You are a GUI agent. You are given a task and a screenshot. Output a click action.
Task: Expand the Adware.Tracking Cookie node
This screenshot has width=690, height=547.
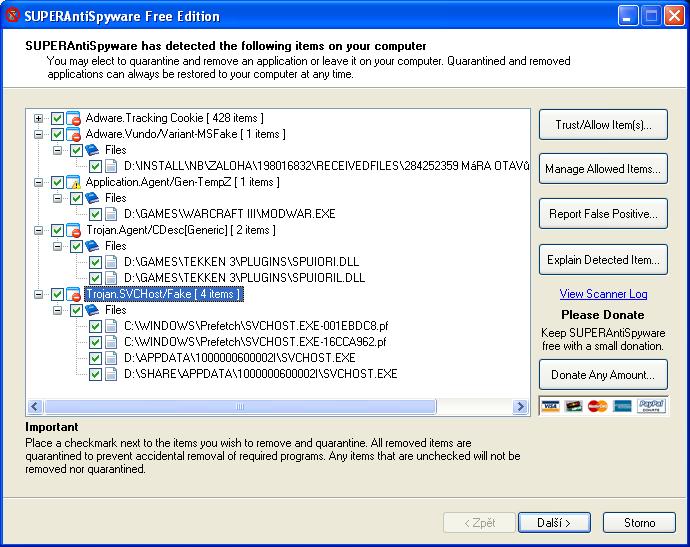pos(39,118)
